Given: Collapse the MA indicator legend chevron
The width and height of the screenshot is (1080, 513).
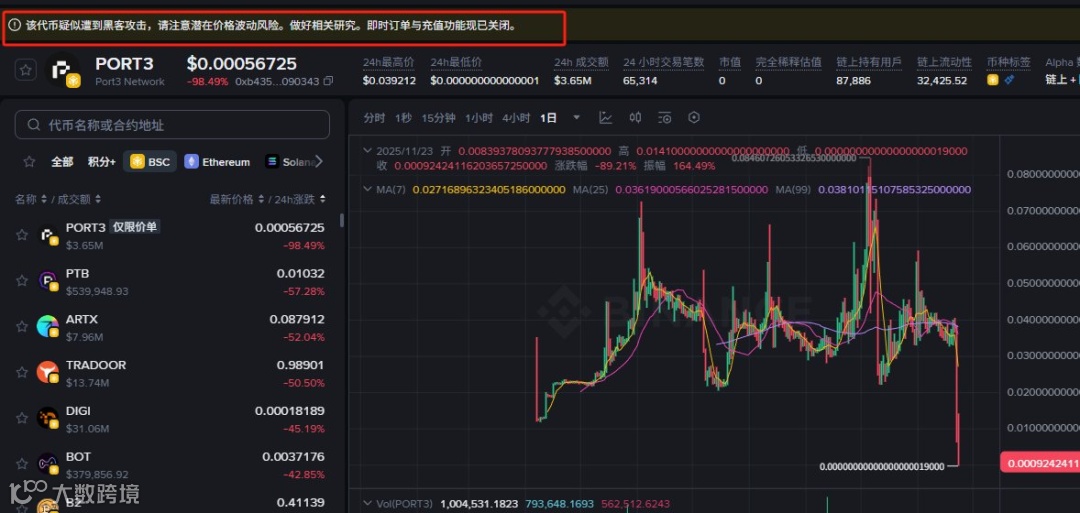Looking at the screenshot, I should tap(368, 189).
